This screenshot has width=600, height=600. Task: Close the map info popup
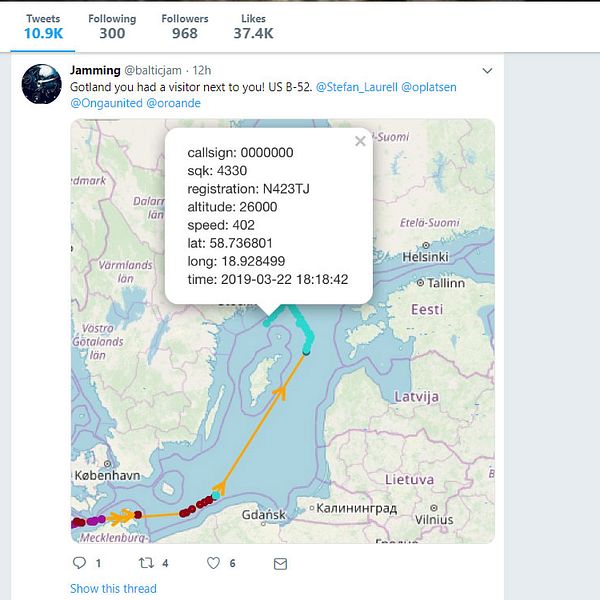point(360,142)
